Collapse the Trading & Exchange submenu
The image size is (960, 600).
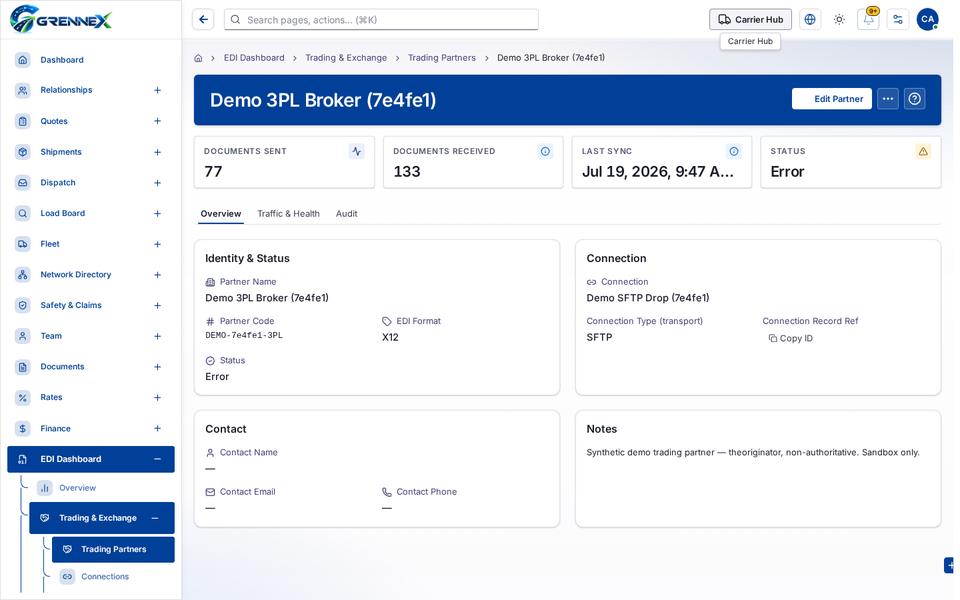tap(155, 518)
